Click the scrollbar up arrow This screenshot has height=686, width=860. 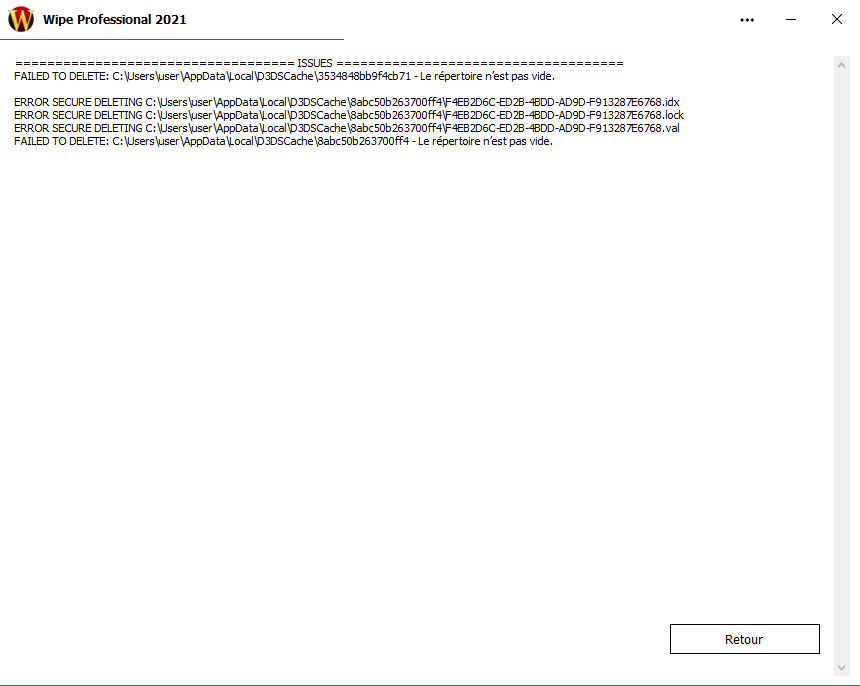(841, 65)
